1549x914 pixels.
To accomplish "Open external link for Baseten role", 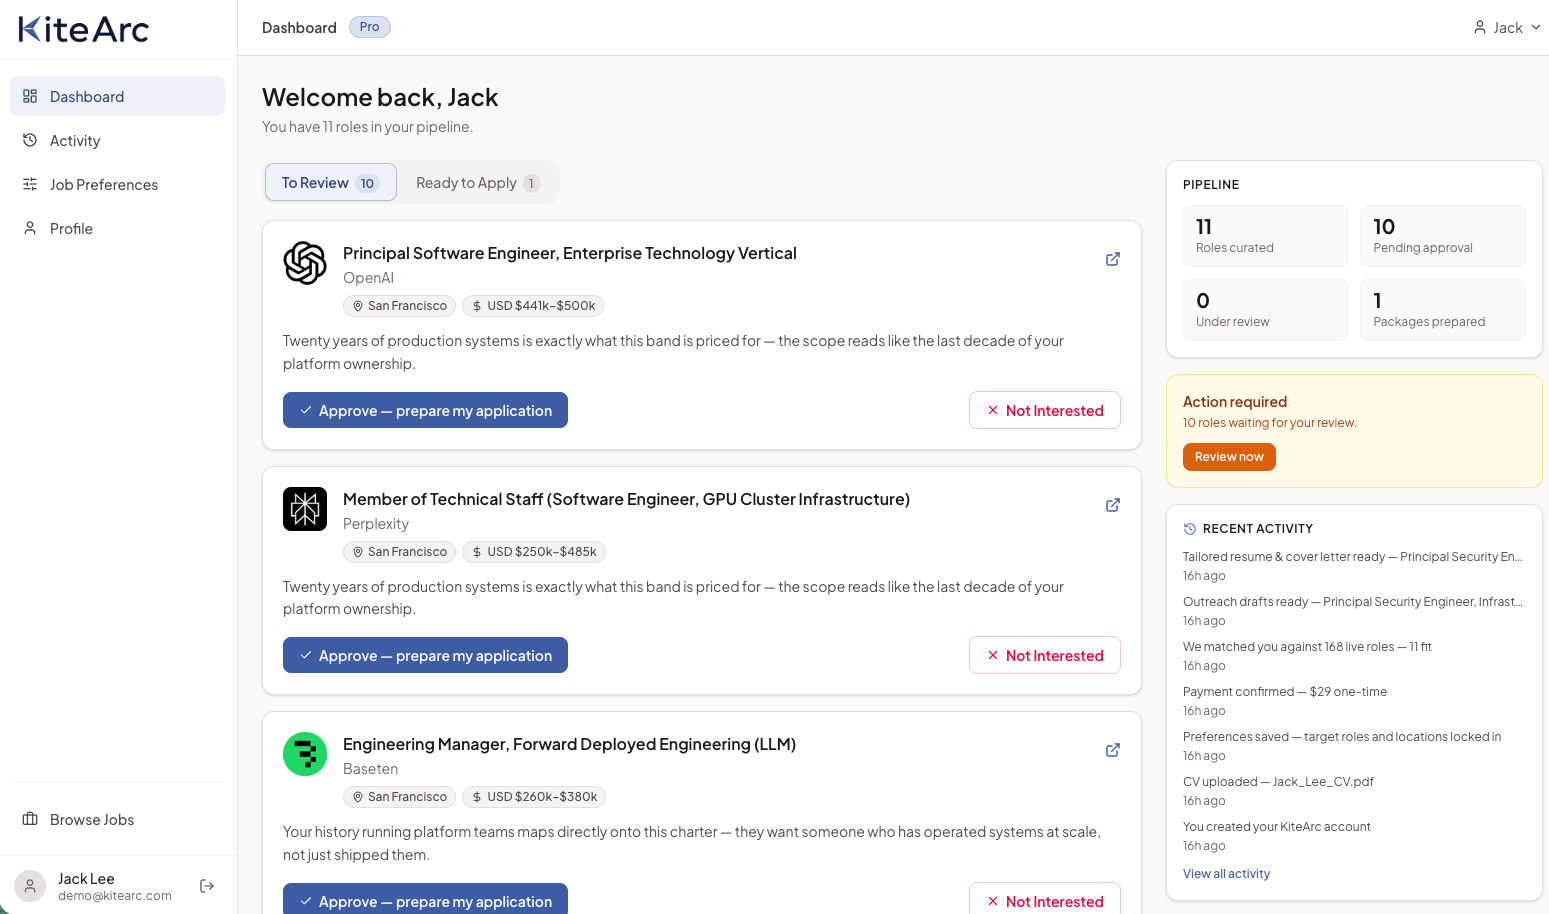I will [x=1112, y=750].
